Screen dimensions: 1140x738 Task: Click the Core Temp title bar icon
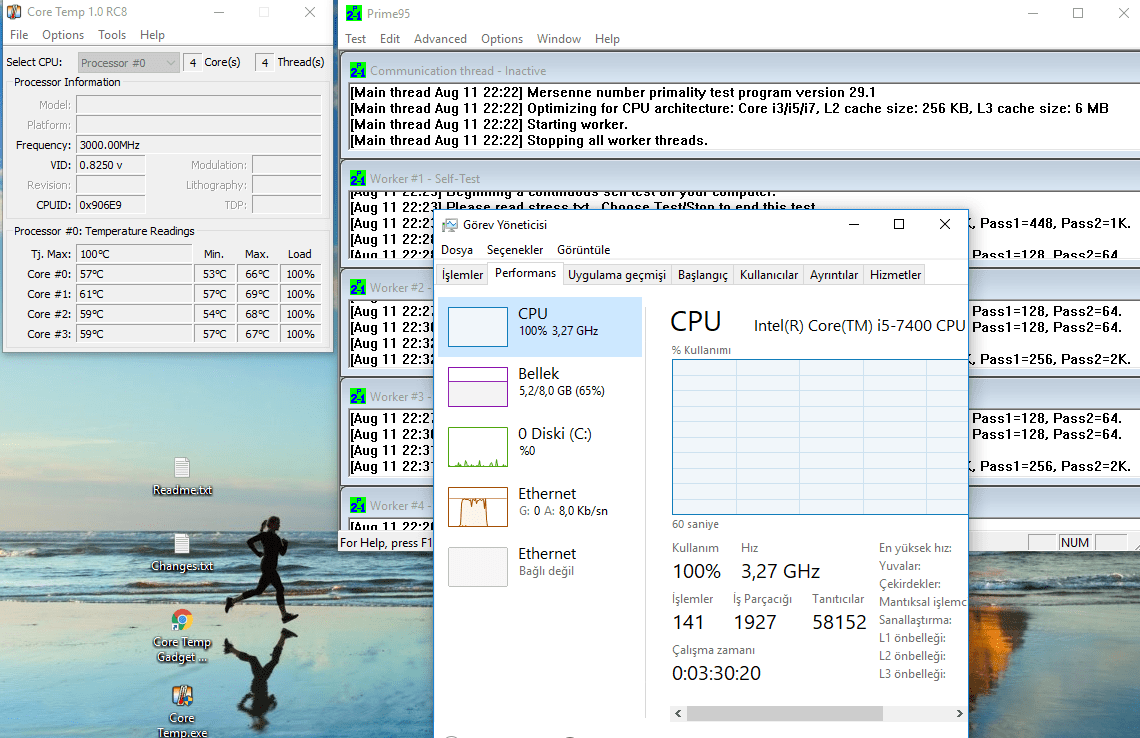[x=14, y=12]
